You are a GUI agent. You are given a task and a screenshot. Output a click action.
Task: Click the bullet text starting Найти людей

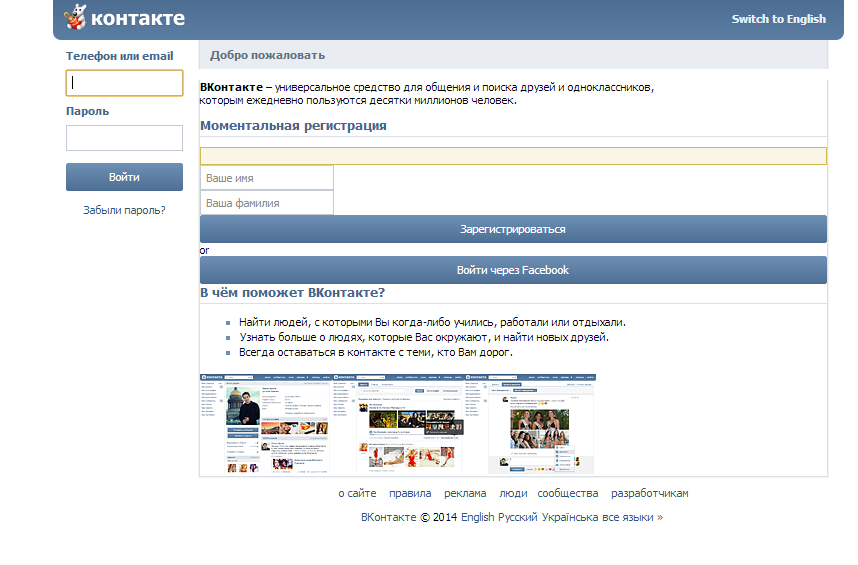point(432,323)
